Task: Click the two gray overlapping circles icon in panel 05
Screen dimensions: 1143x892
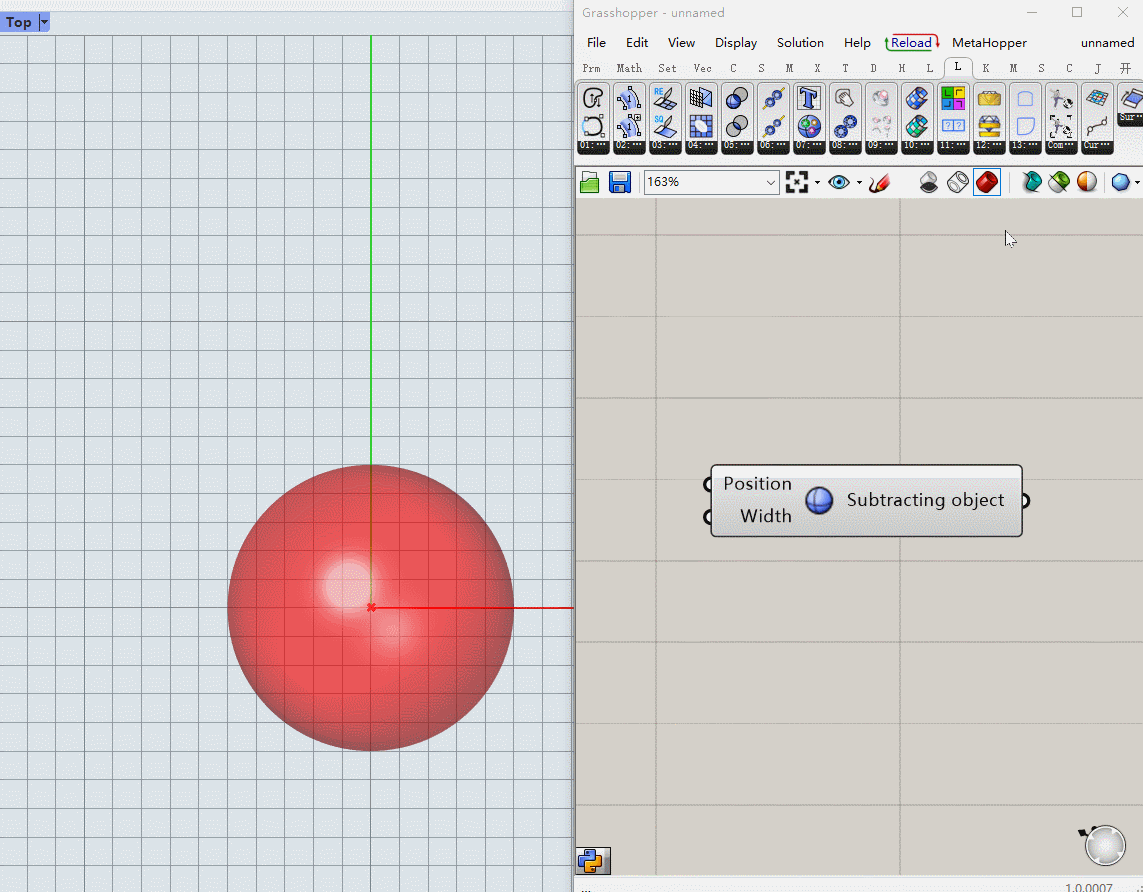Action: pos(736,126)
